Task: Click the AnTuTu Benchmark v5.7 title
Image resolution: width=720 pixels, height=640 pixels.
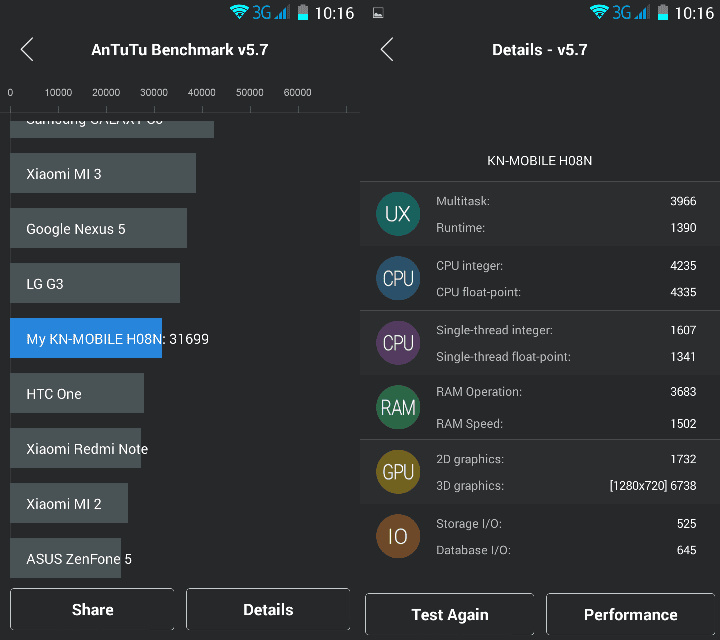Action: pos(180,50)
